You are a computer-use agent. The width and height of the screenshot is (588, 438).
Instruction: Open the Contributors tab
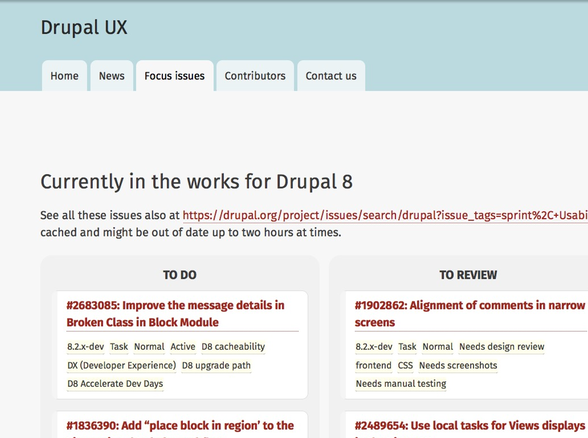pyautogui.click(x=255, y=76)
